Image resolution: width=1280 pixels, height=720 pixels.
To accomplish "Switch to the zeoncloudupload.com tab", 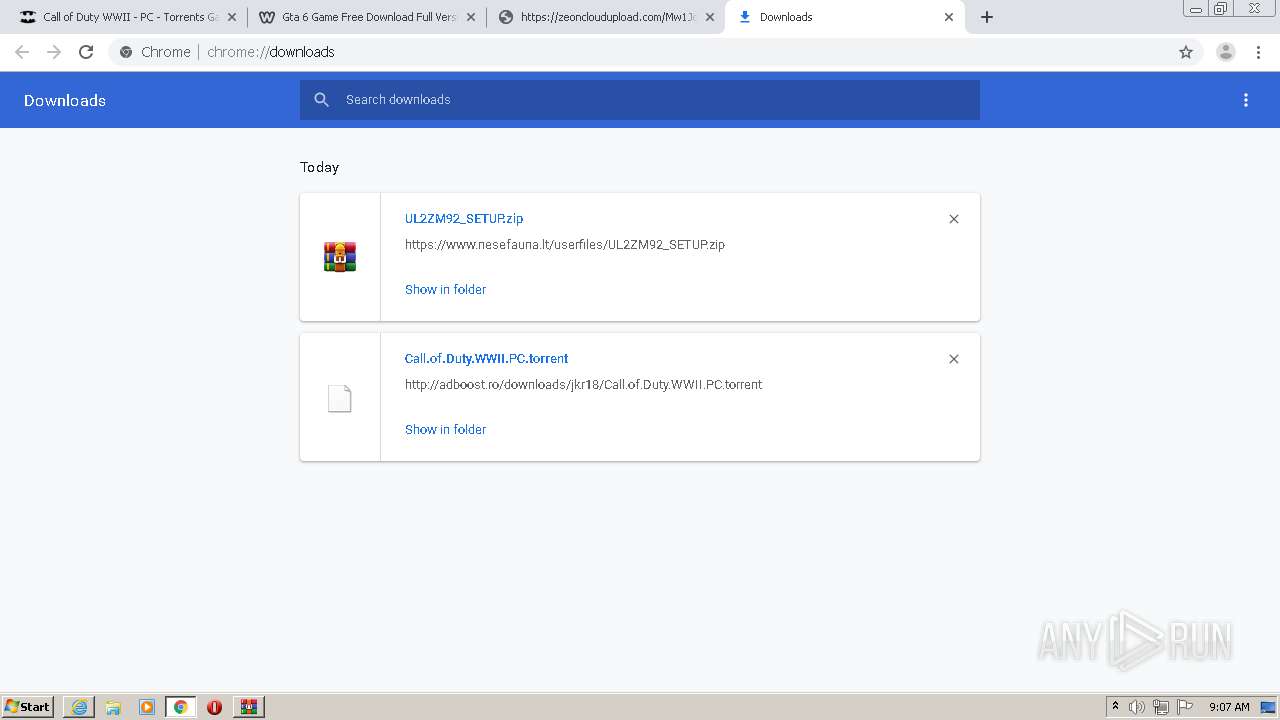I will point(605,17).
